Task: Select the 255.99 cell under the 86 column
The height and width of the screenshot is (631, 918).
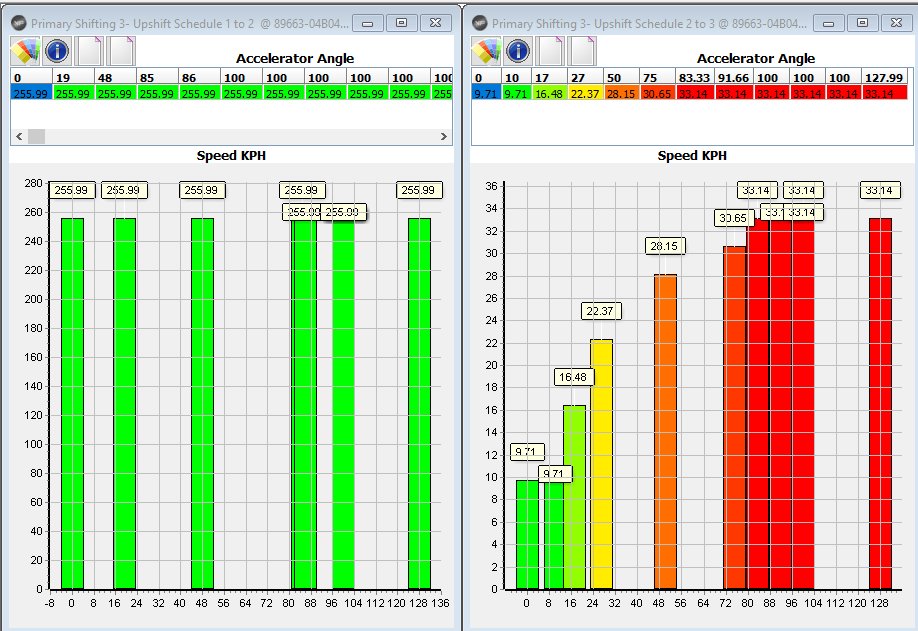Action: 199,93
